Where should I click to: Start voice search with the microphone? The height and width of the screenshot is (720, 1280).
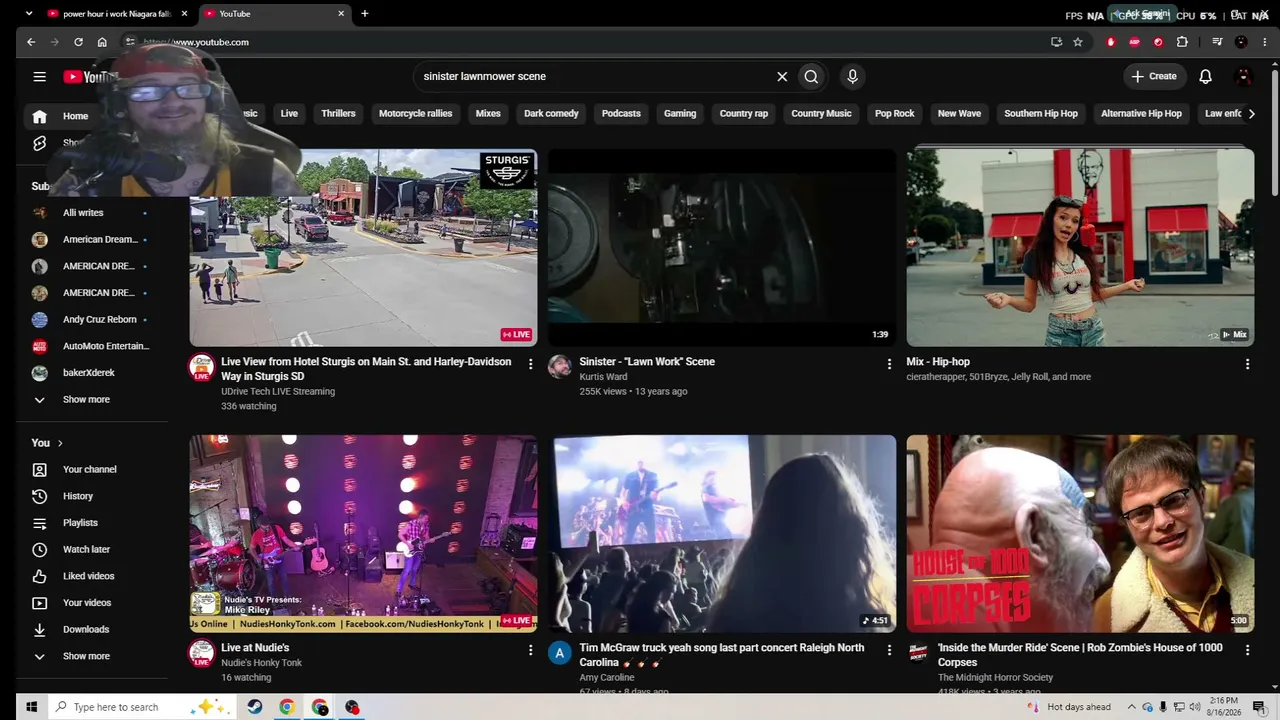coord(852,76)
